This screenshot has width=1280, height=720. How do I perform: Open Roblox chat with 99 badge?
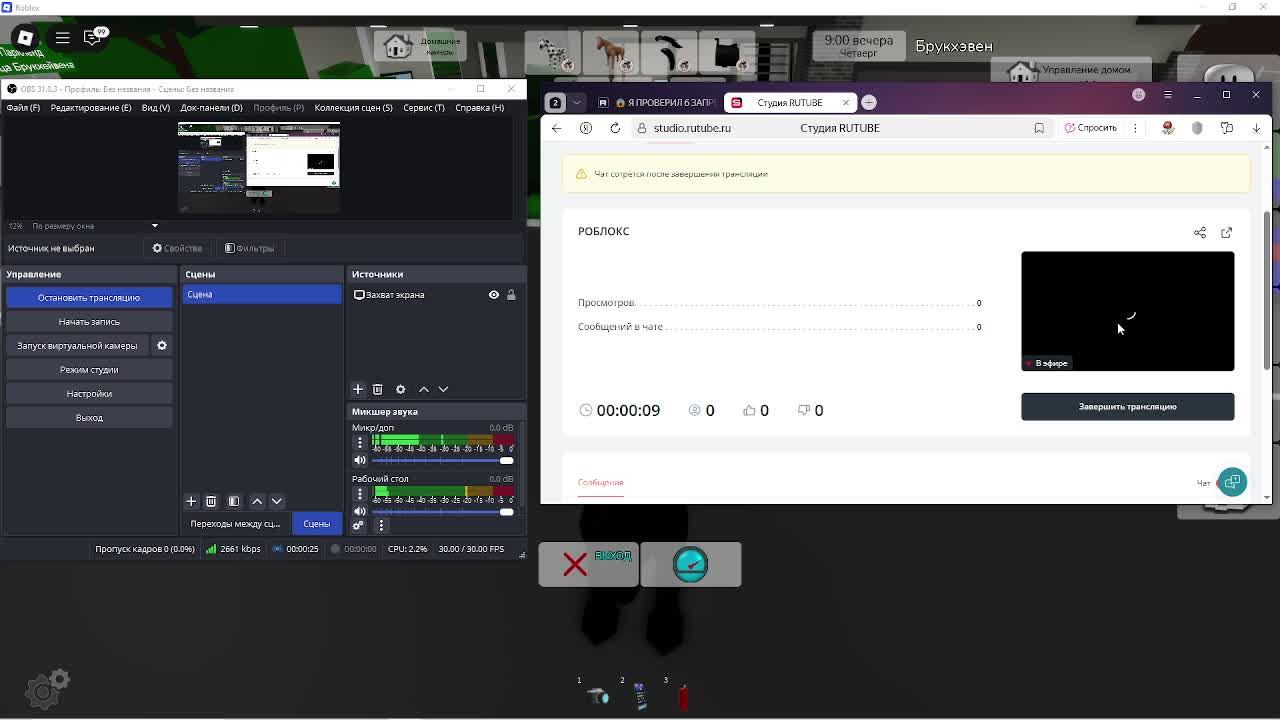[94, 38]
